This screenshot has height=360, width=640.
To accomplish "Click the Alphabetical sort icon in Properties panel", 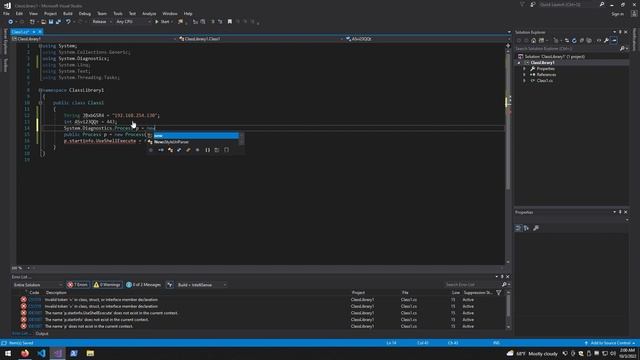I will click(x=527, y=228).
